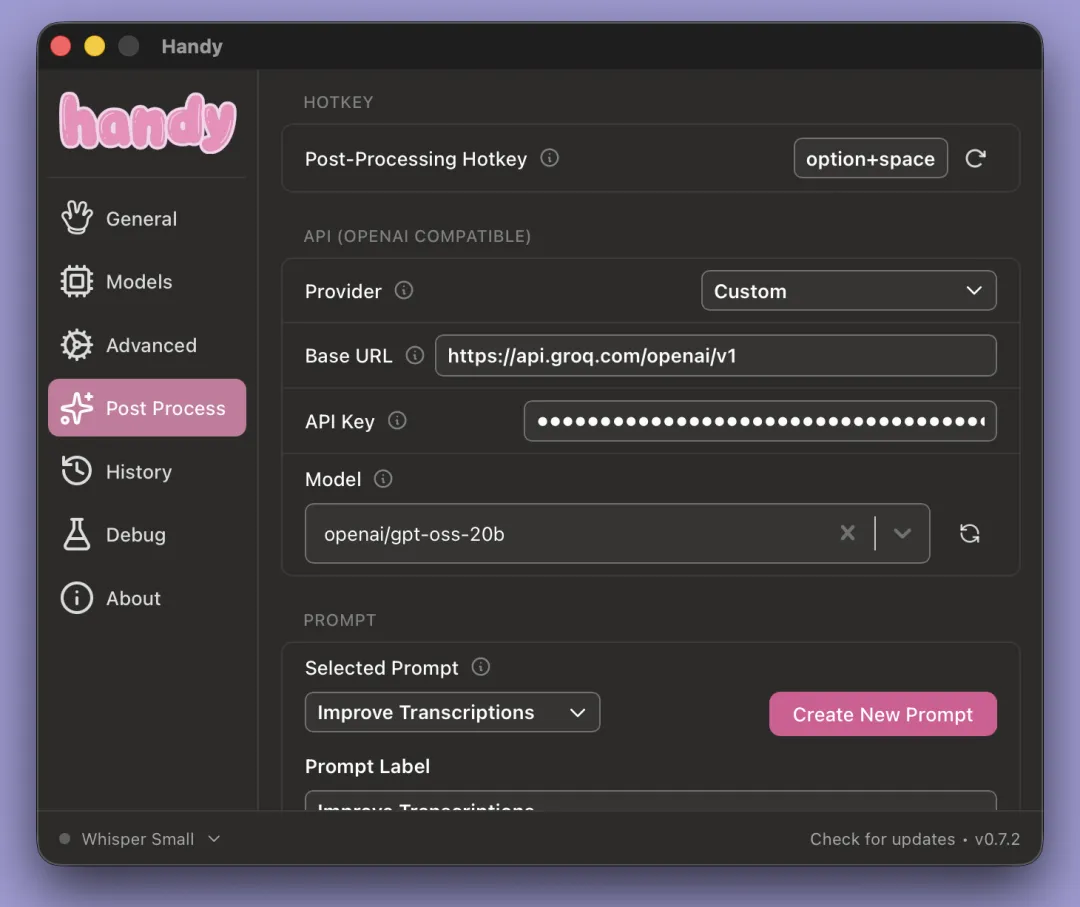
Task: Click the handy logo
Action: [x=147, y=123]
